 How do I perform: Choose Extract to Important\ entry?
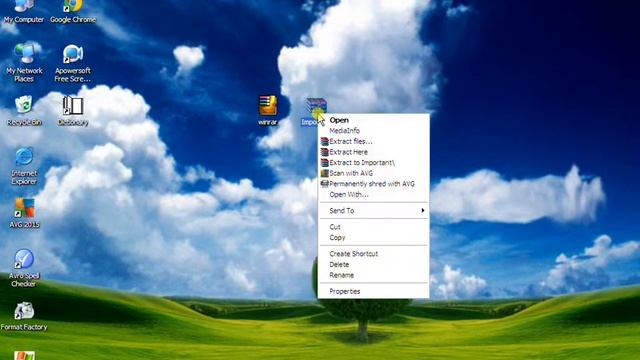click(373, 162)
